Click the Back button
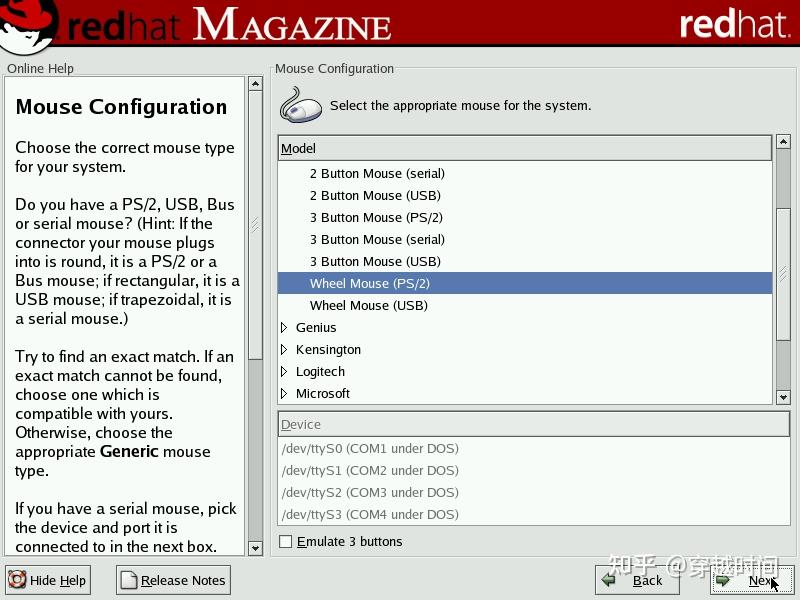Image resolution: width=800 pixels, height=600 pixels. pyautogui.click(x=637, y=581)
